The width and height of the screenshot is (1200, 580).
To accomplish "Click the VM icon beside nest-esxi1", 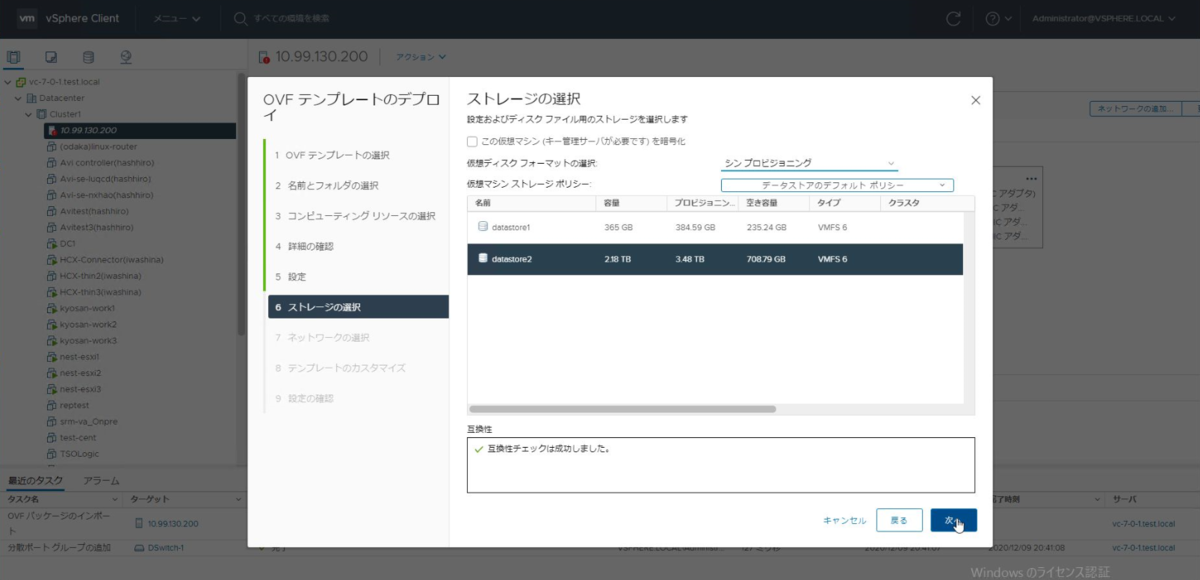I will pos(52,356).
